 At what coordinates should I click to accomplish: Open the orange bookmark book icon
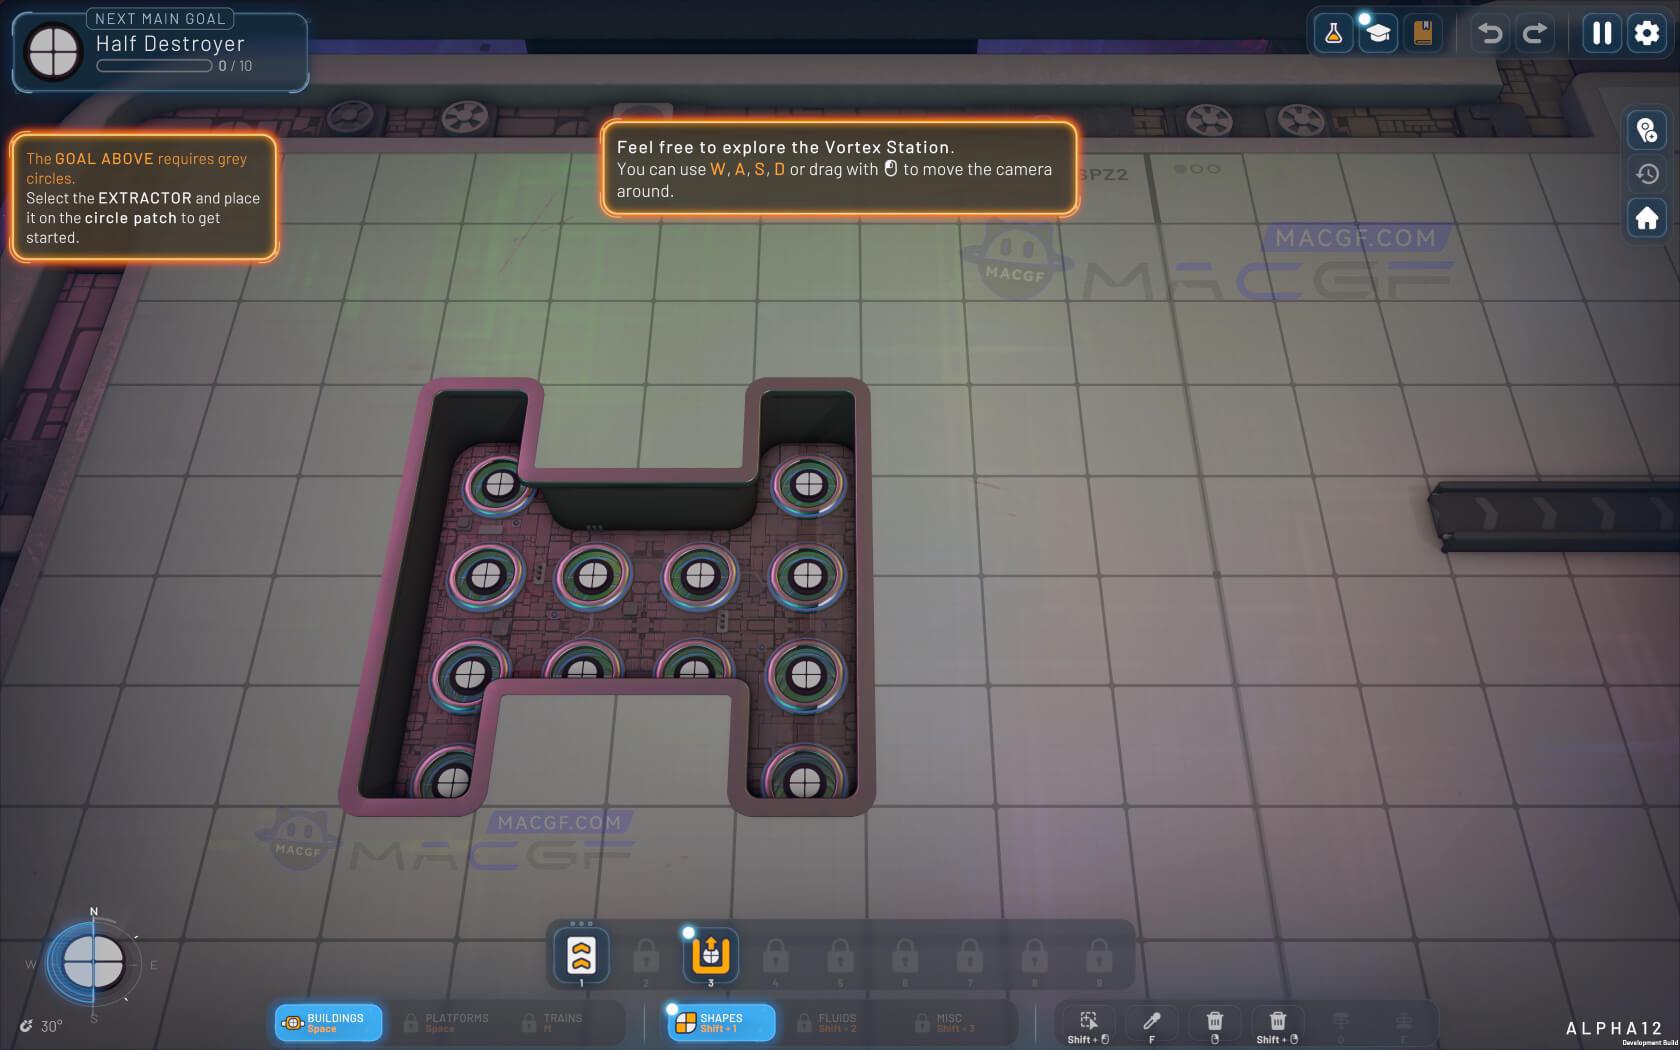[x=1423, y=34]
